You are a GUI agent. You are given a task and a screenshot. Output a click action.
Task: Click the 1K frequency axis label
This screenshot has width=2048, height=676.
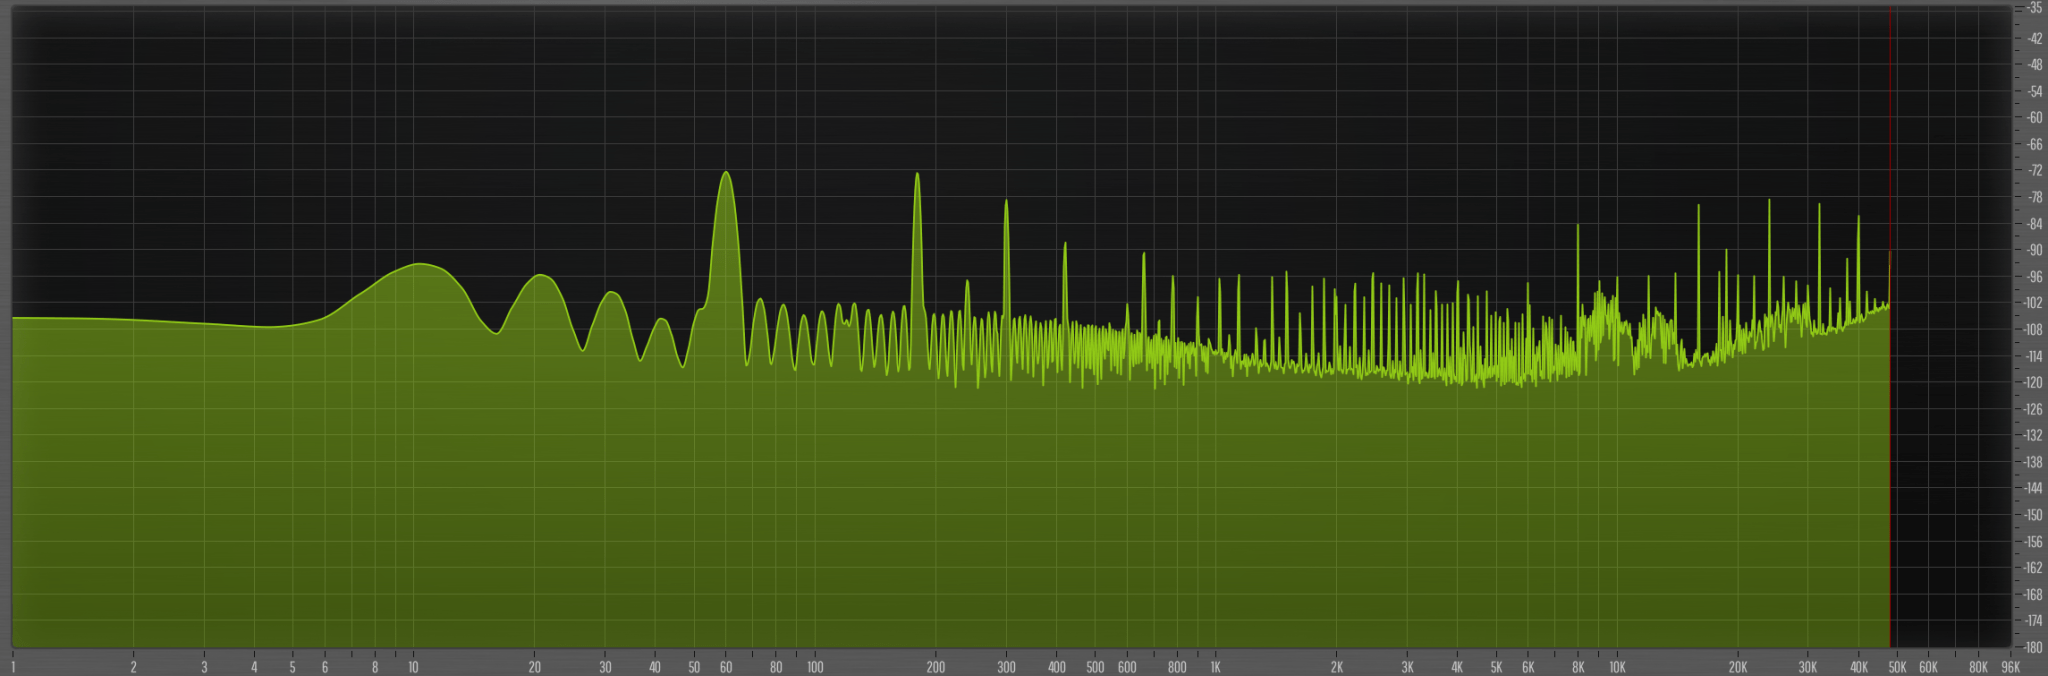1215,667
